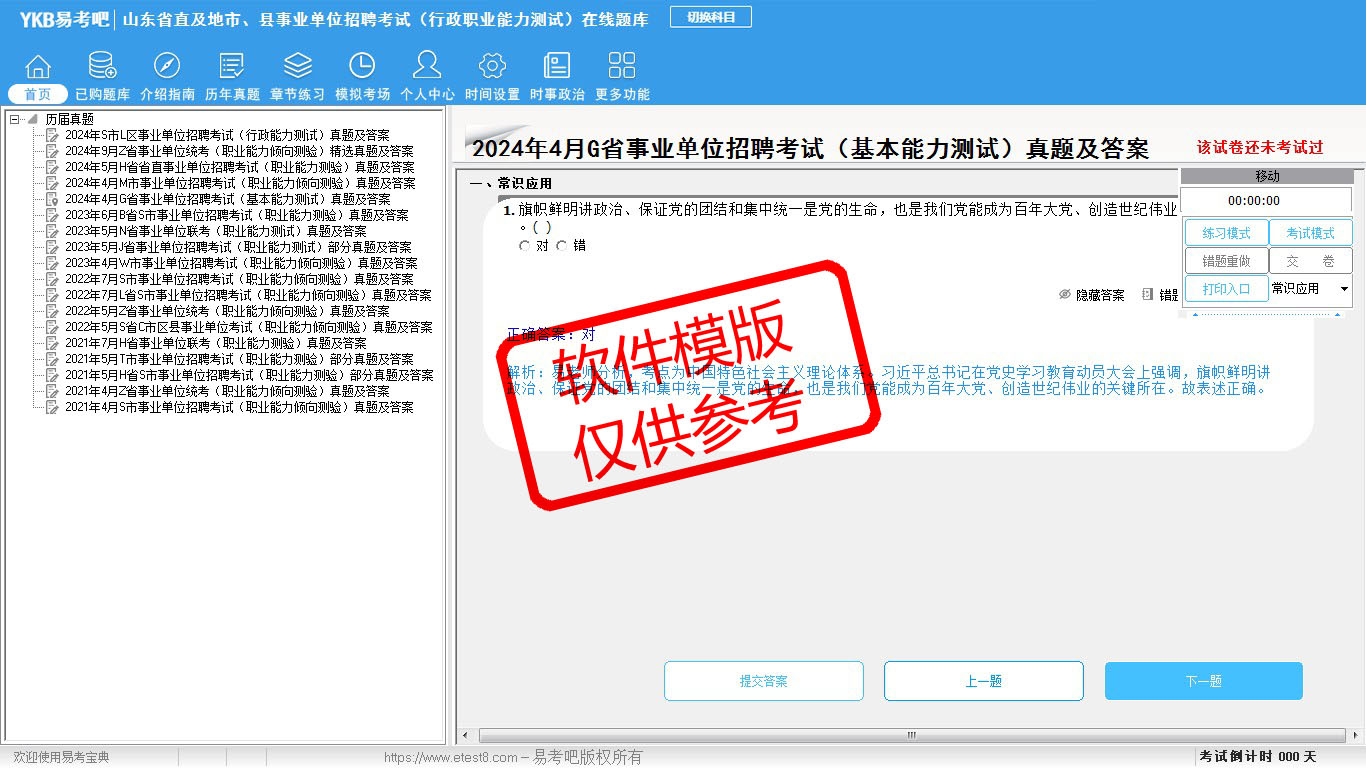Open 历年真题 past papers icon

tap(232, 67)
